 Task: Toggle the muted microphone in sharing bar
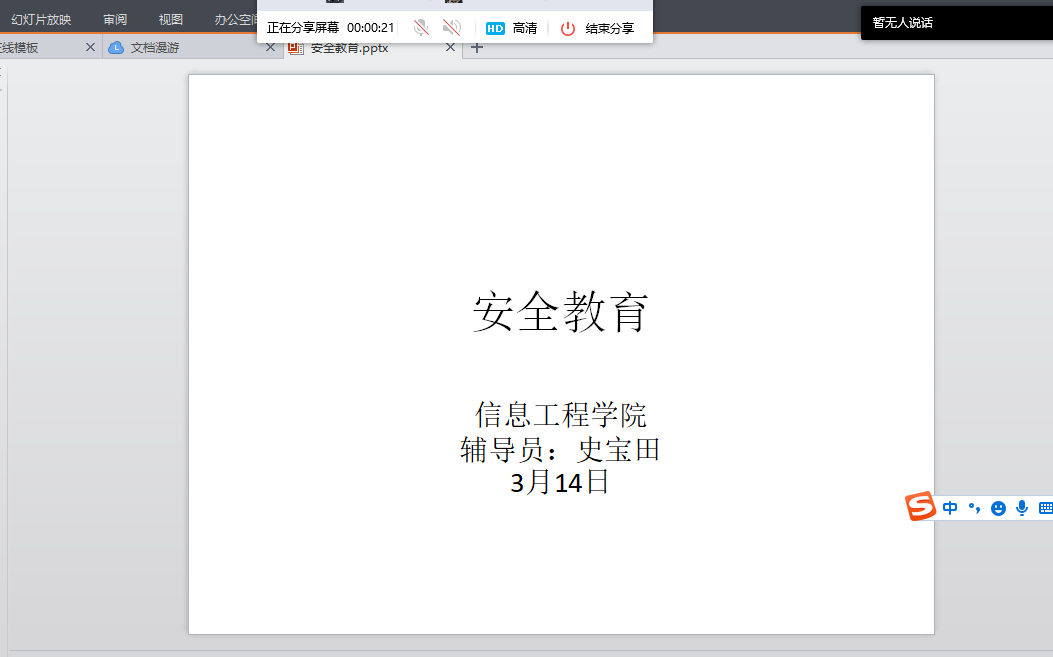(421, 28)
